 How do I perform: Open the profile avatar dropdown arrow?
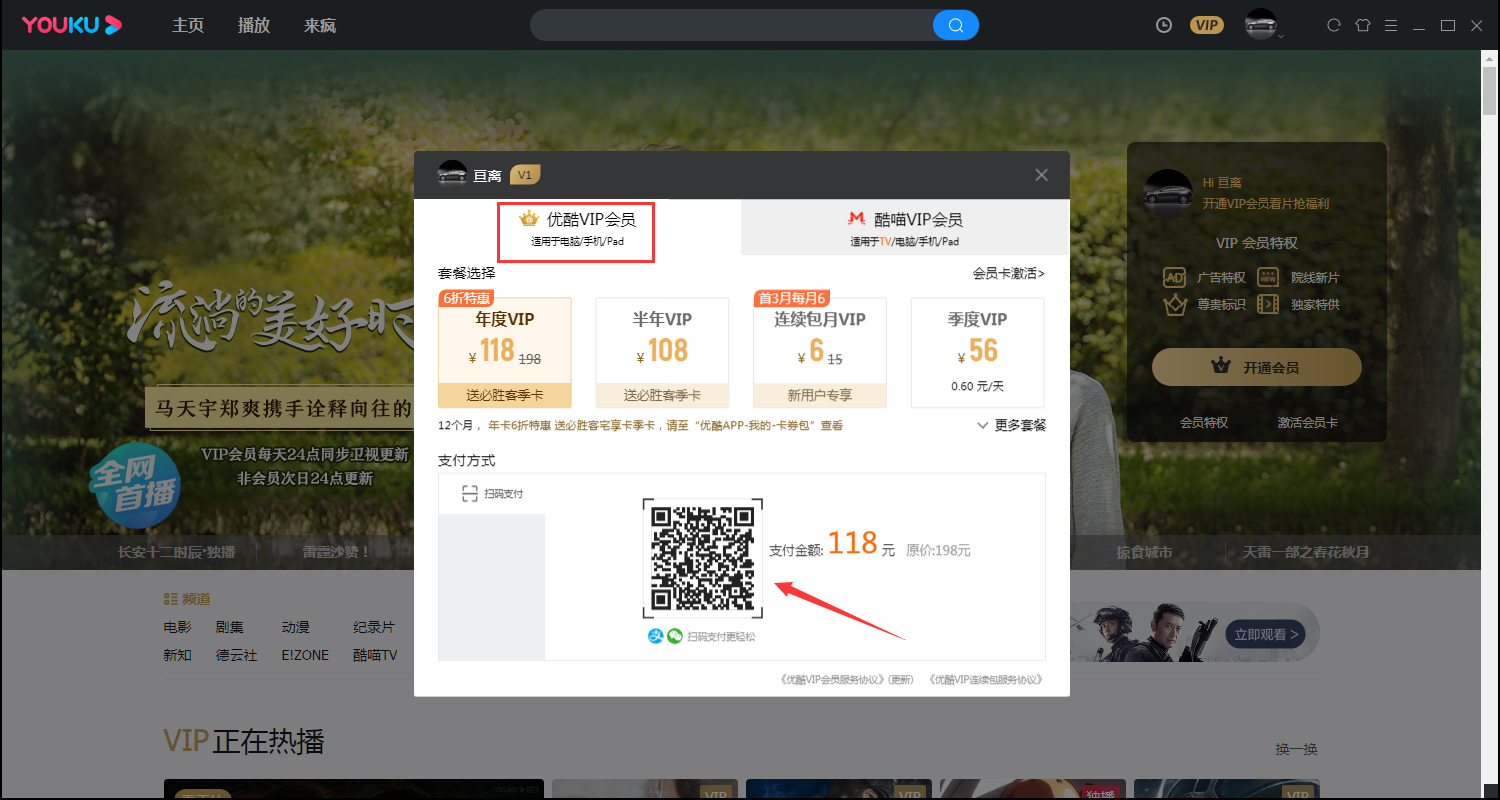(x=1282, y=35)
